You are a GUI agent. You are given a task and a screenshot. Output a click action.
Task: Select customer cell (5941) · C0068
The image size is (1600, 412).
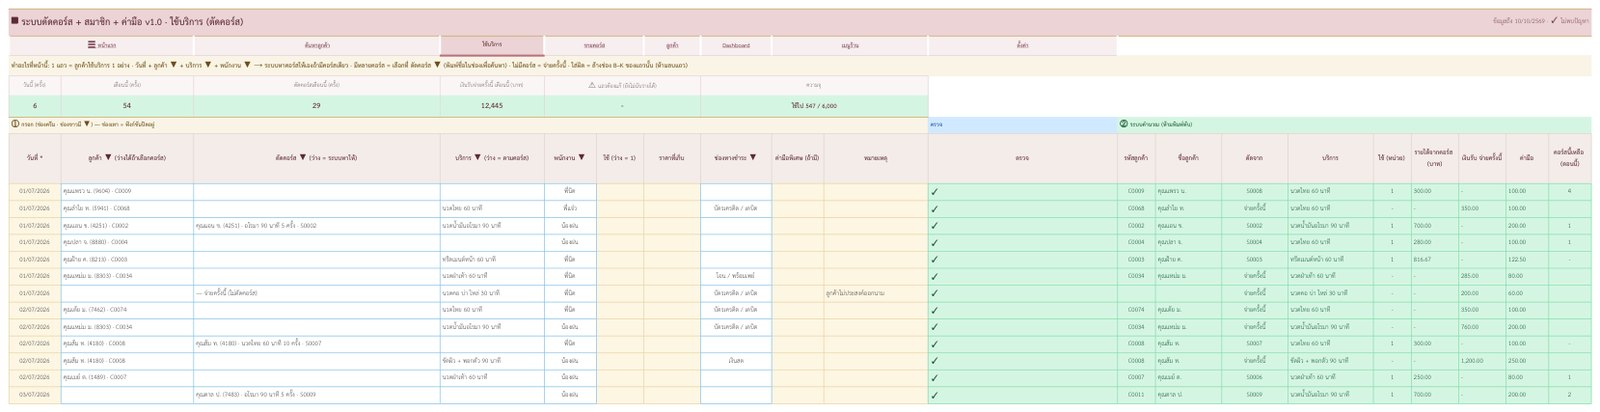coord(127,208)
